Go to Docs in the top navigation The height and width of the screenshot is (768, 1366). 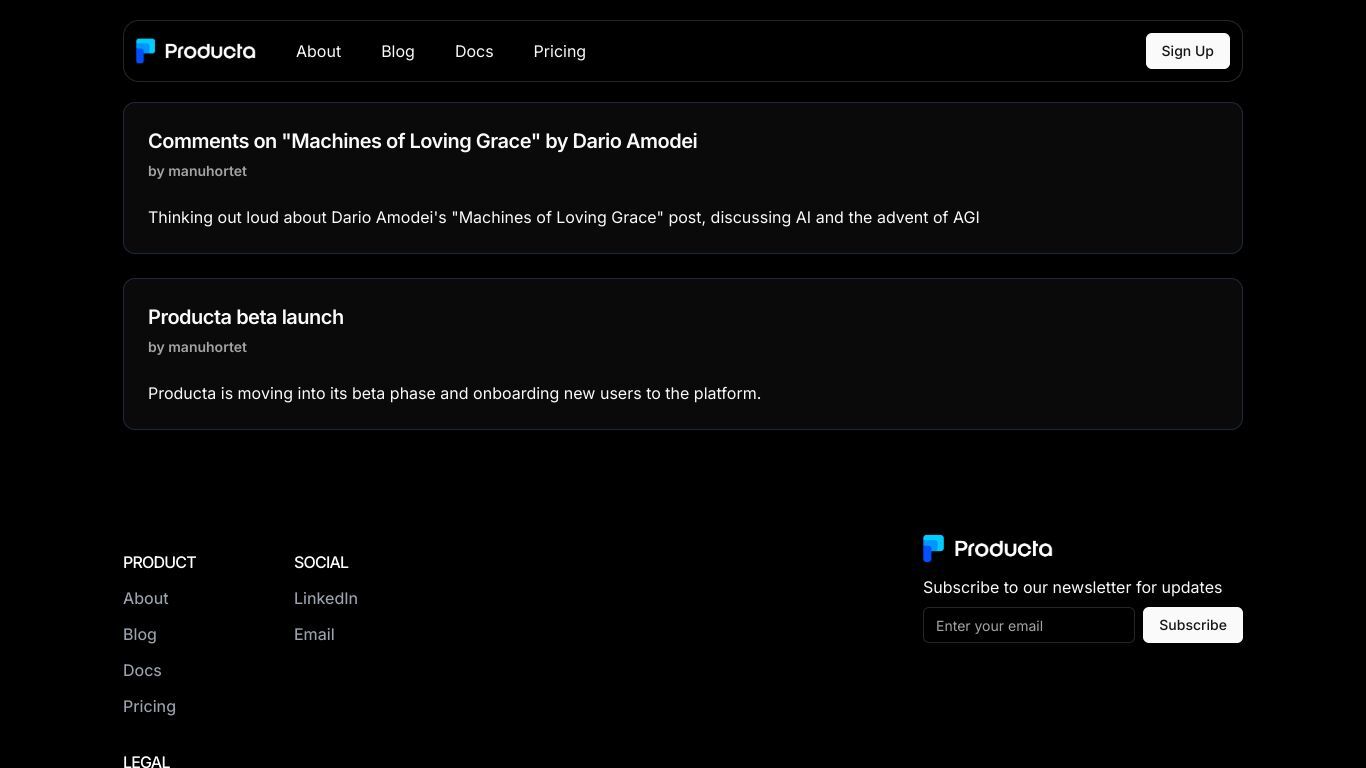pyautogui.click(x=474, y=51)
